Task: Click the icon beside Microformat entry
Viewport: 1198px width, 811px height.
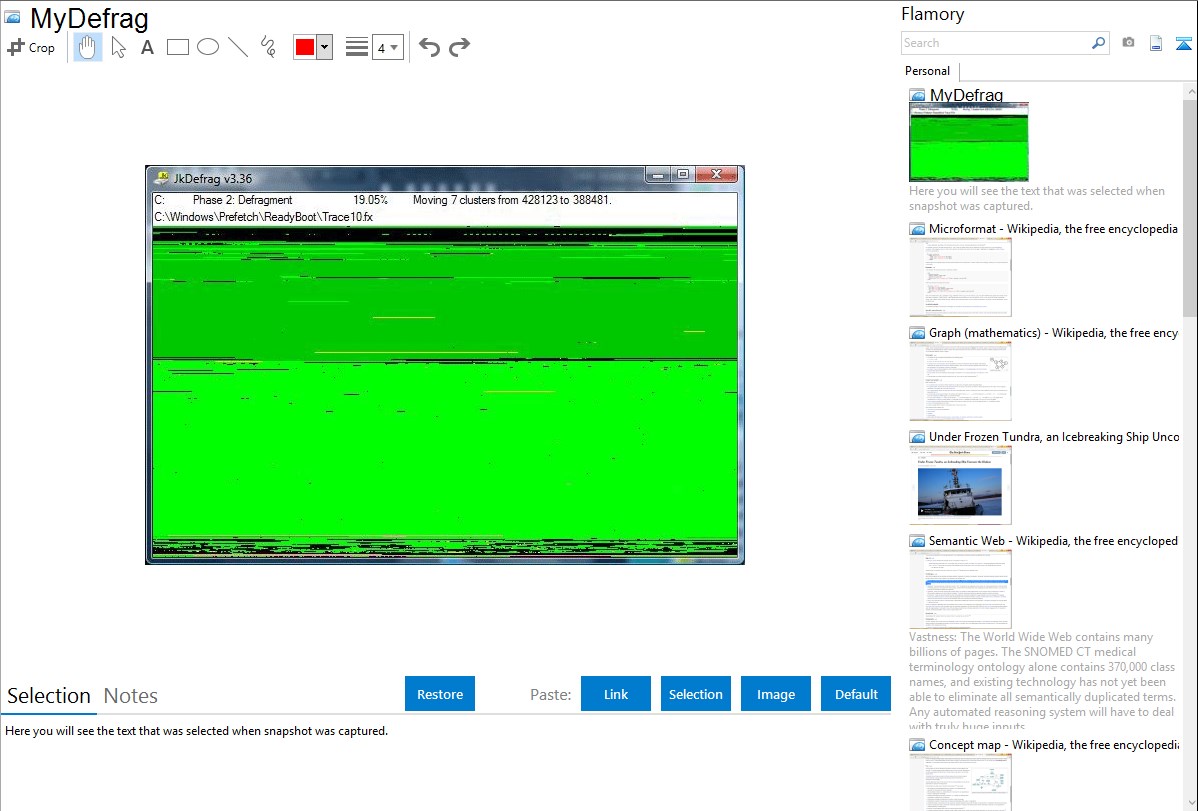Action: (x=918, y=229)
